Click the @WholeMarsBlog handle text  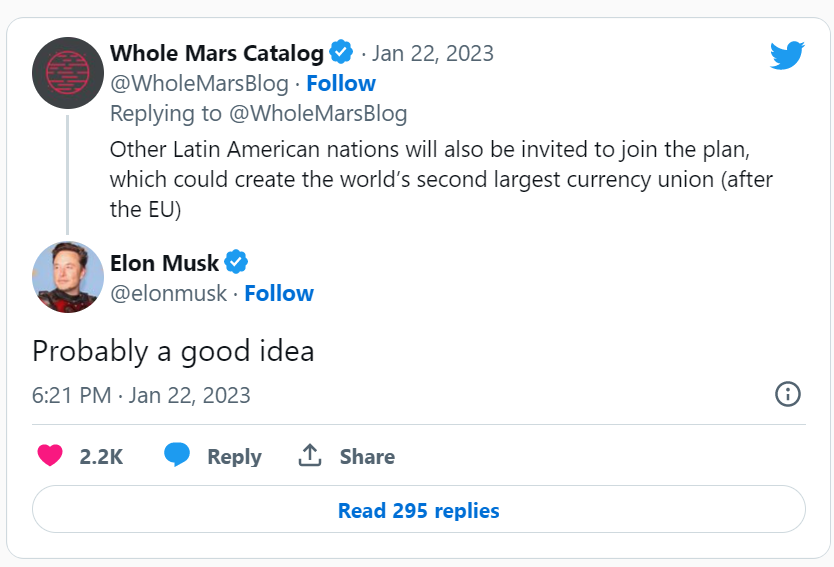coord(199,83)
